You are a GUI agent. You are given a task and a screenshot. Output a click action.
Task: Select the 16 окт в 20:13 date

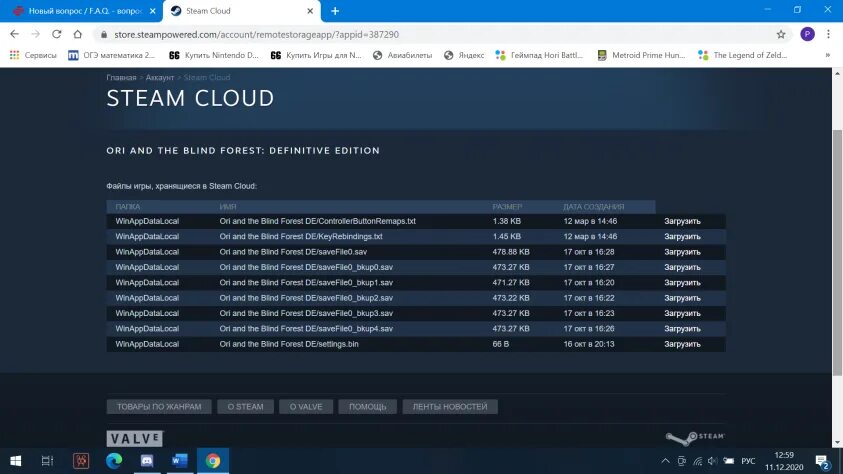click(589, 344)
